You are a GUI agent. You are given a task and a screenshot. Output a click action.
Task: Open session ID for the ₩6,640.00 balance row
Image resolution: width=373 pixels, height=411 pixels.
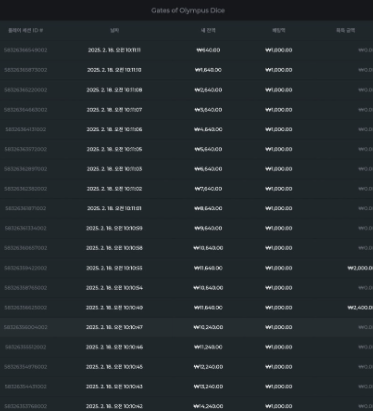(26, 169)
